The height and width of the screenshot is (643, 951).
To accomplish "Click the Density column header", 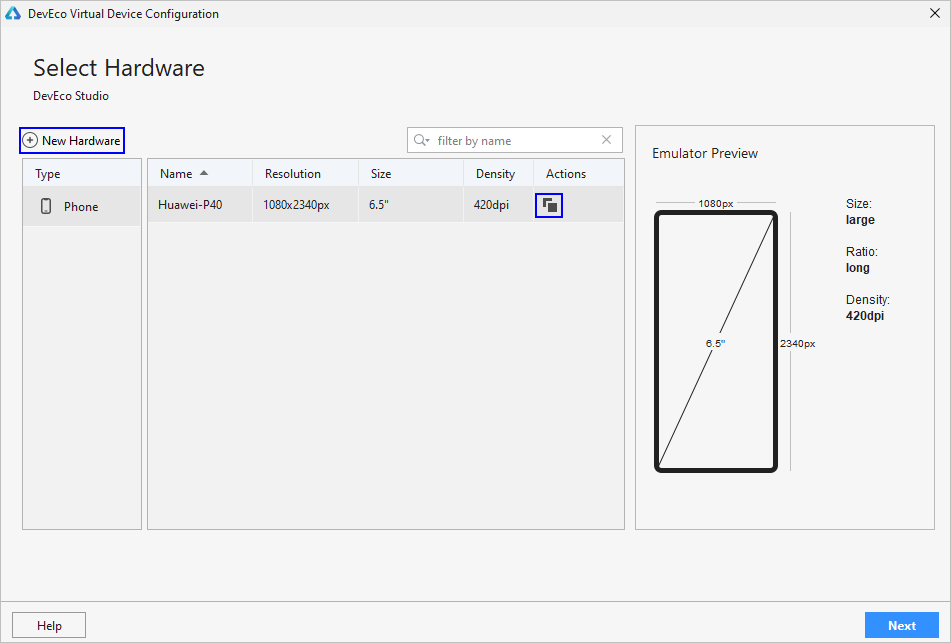I will point(495,174).
